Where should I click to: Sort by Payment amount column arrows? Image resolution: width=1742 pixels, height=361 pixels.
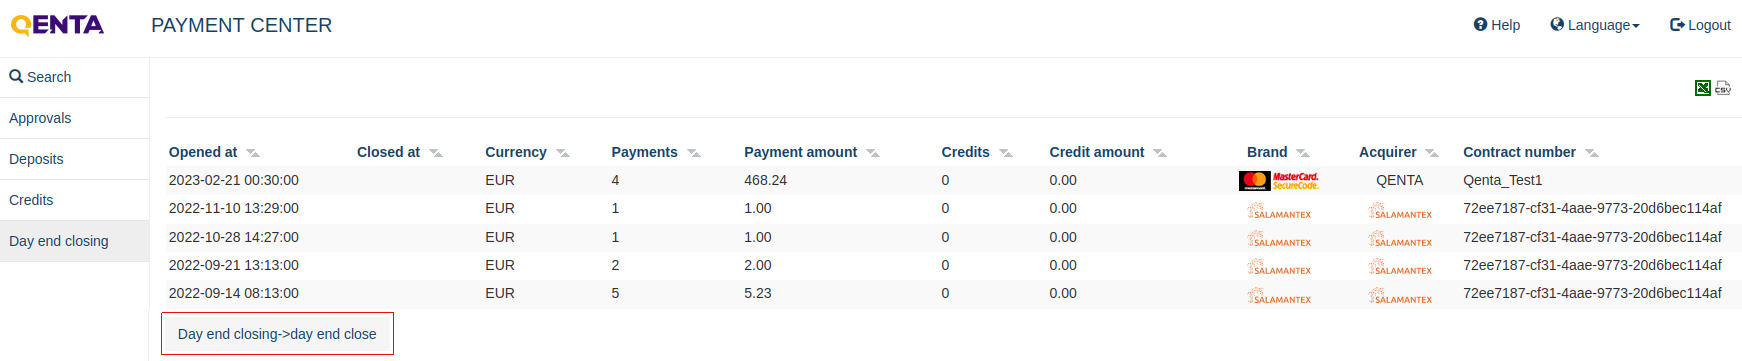pyautogui.click(x=873, y=153)
